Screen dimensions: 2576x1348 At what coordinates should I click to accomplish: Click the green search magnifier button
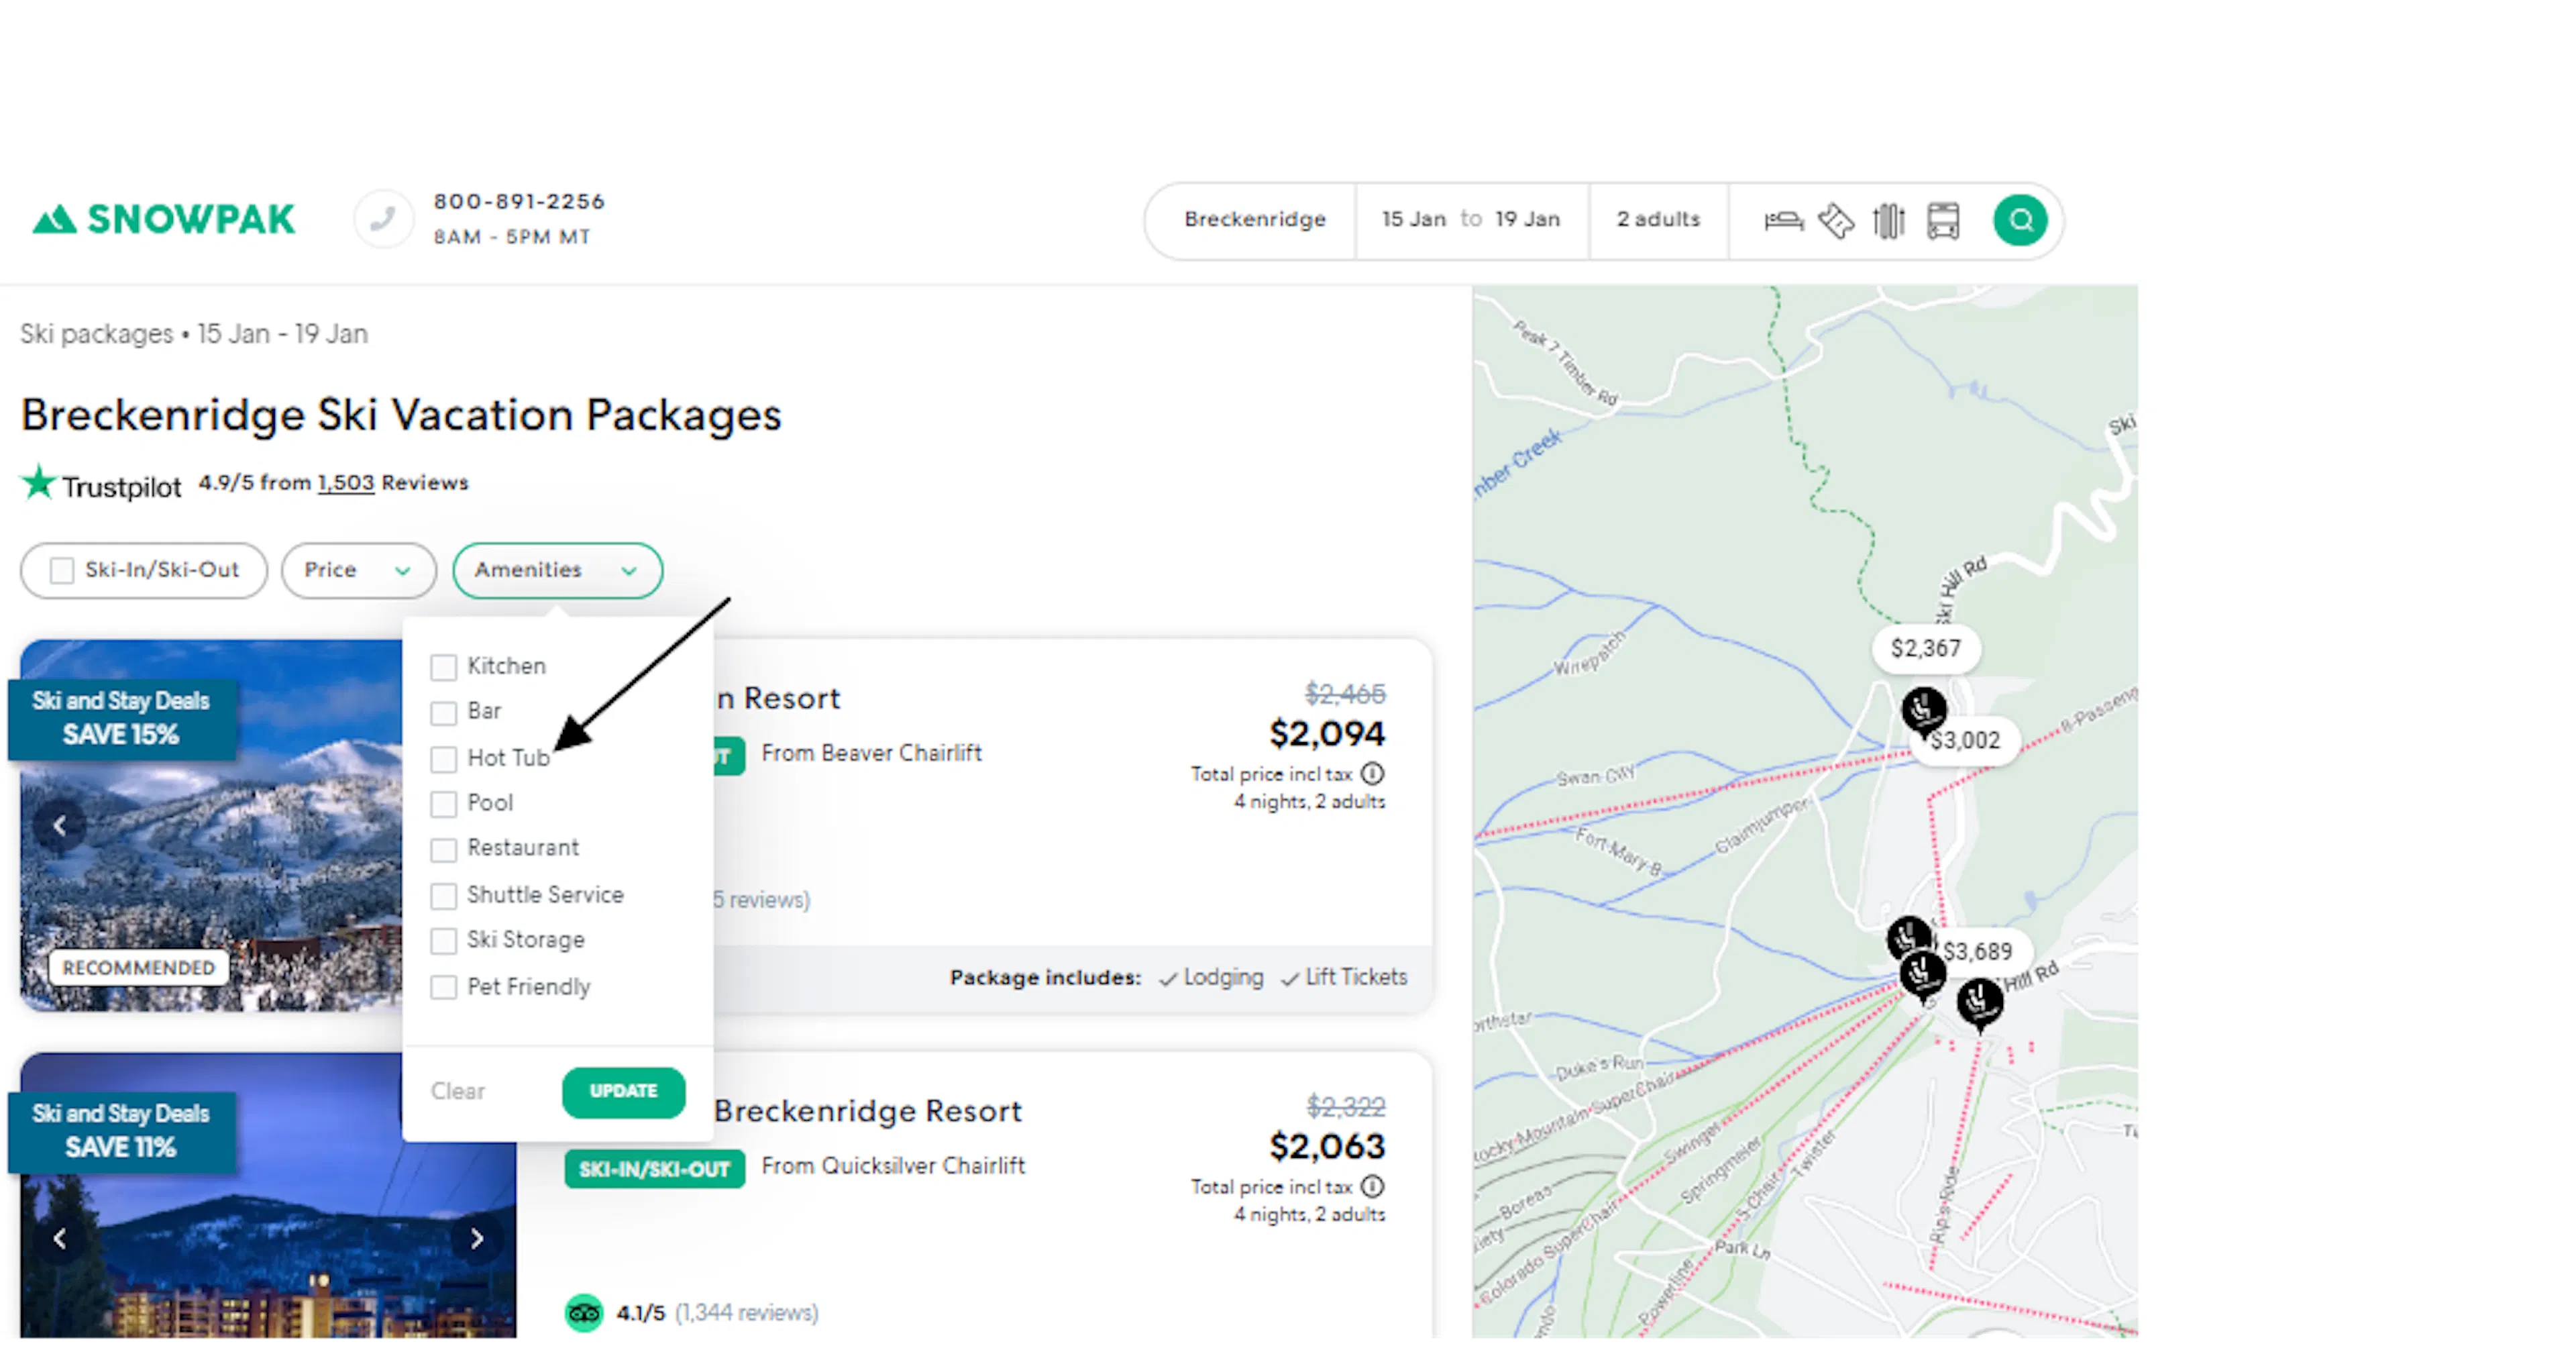point(2019,220)
